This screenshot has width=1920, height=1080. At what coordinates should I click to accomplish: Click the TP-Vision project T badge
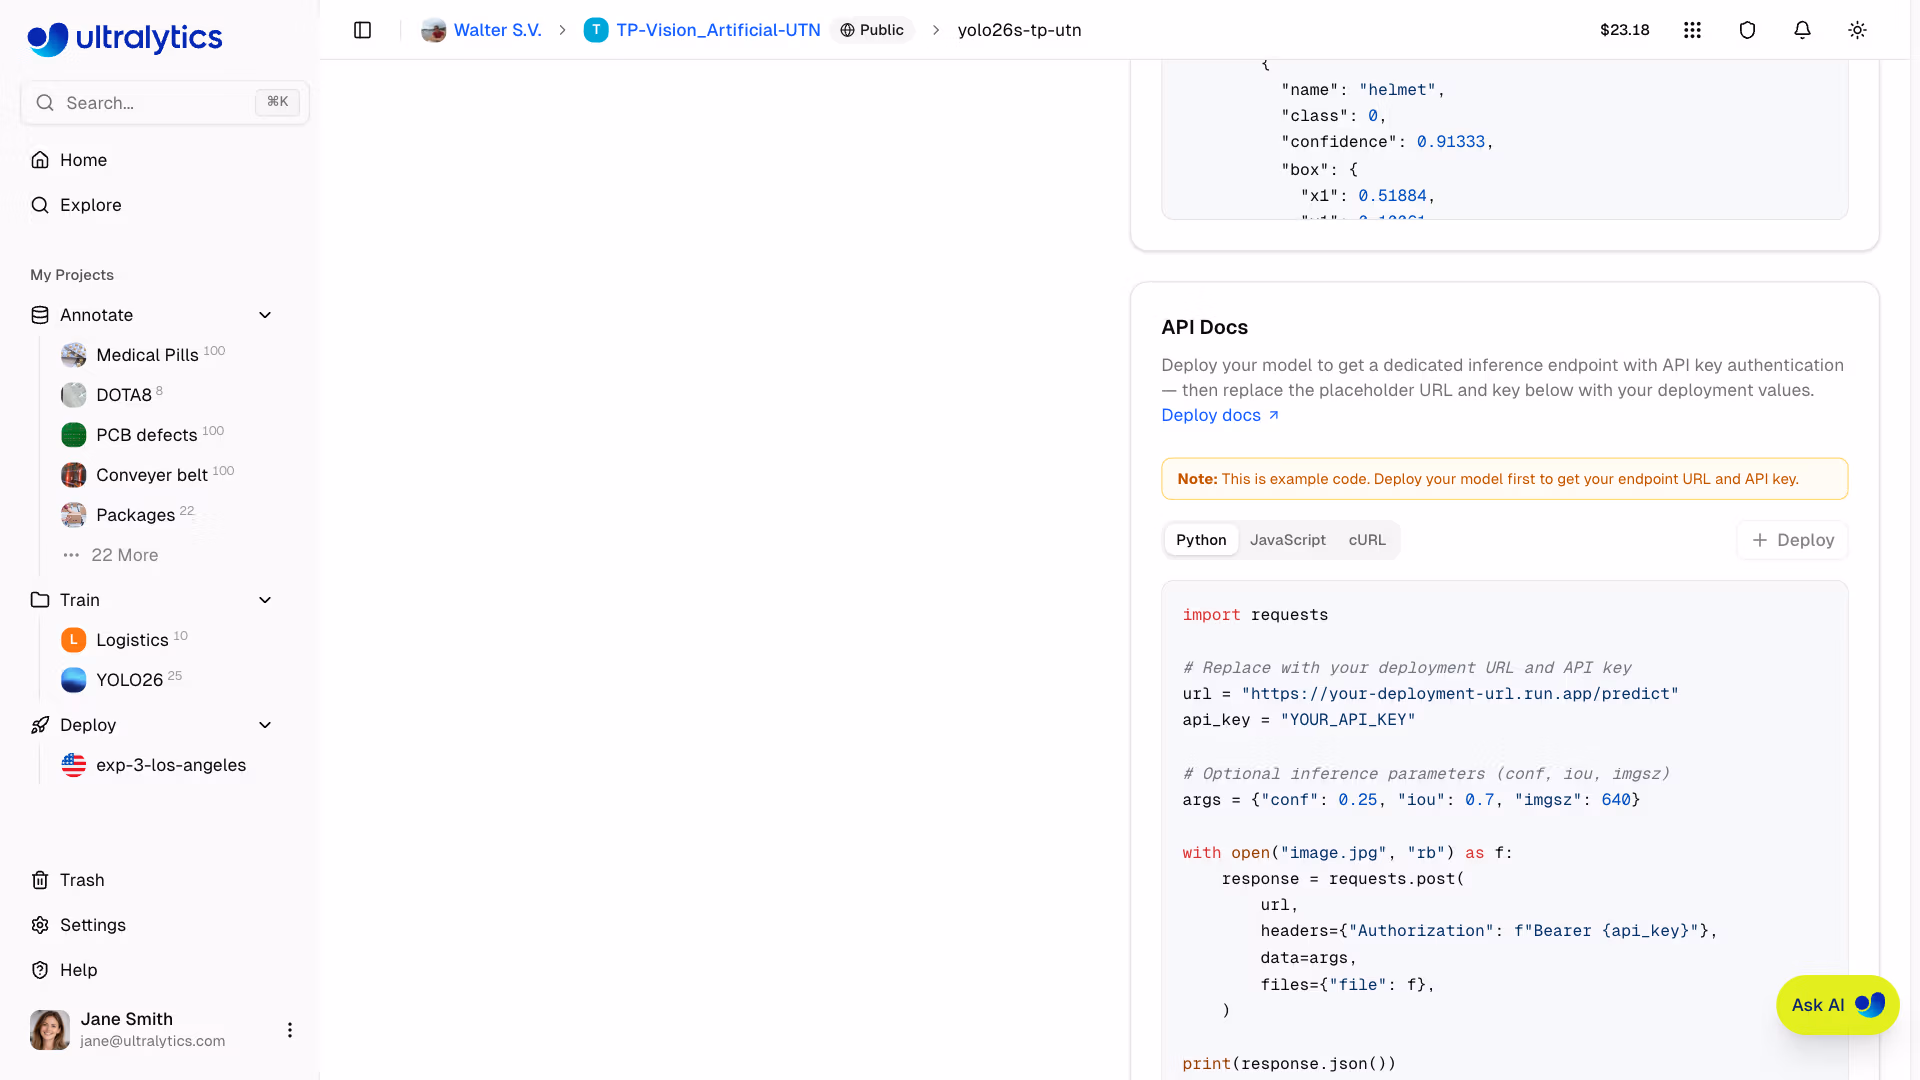pos(596,30)
